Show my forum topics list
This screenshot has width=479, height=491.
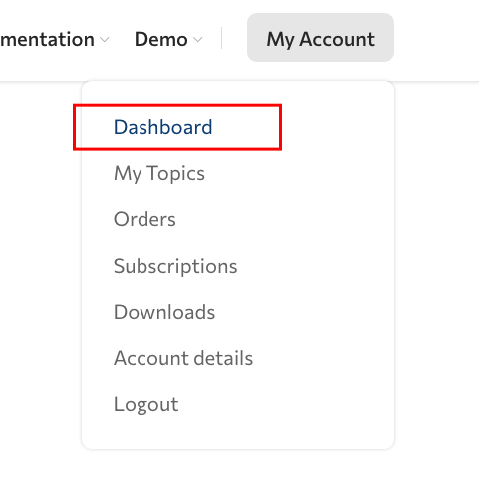159,173
